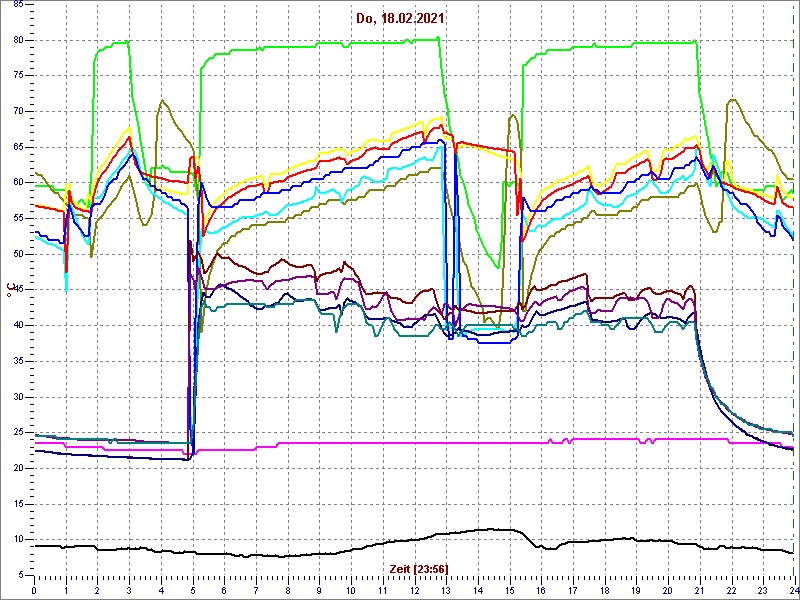800x600 pixels.
Task: Click hour label 3 on the time axis
Action: 129,590
